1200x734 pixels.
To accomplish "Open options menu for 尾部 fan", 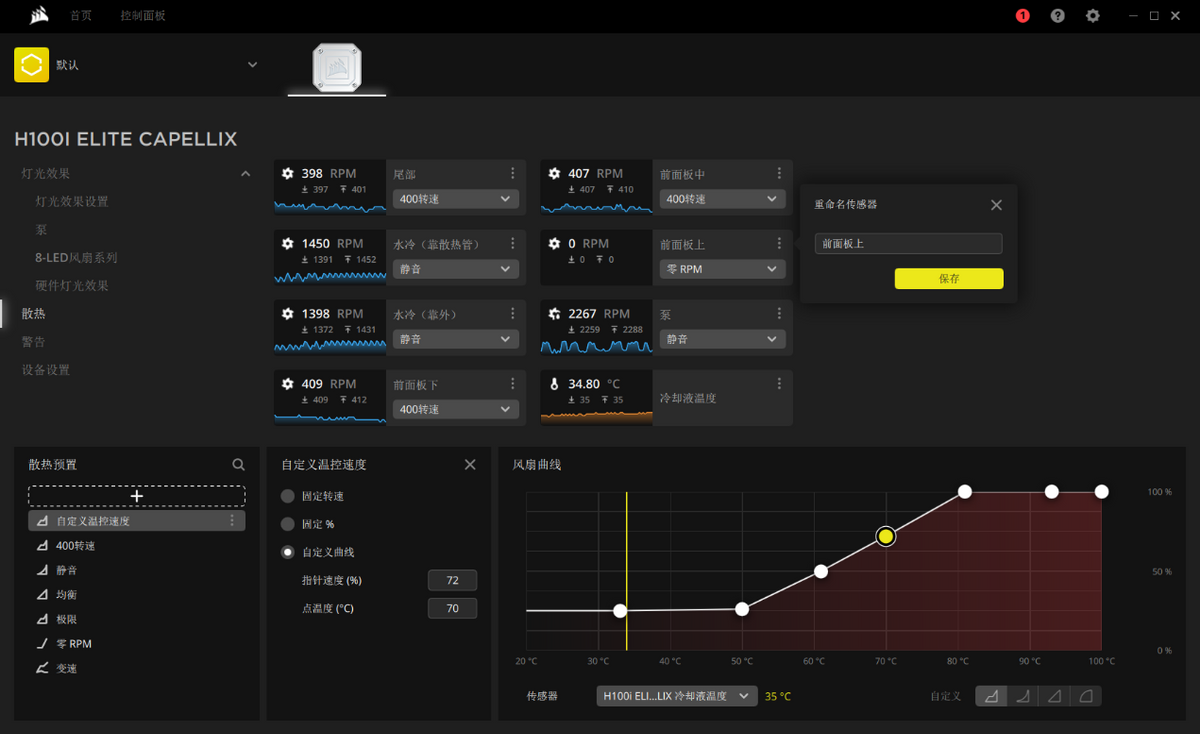I will pyautogui.click(x=513, y=174).
